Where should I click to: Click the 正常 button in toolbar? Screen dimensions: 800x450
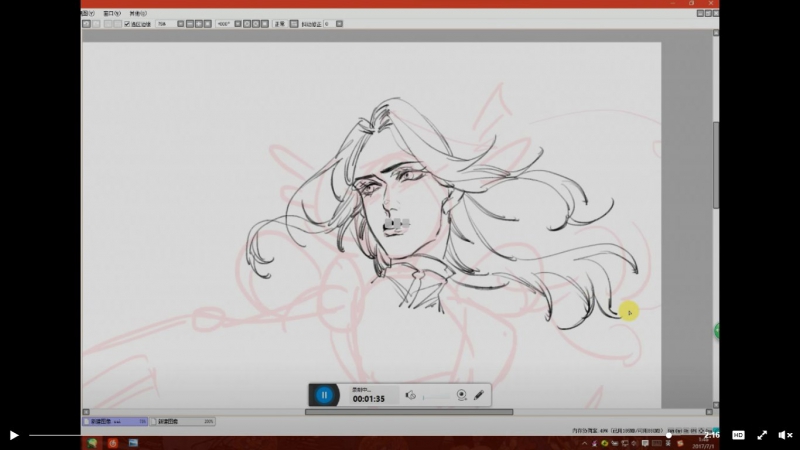click(280, 24)
